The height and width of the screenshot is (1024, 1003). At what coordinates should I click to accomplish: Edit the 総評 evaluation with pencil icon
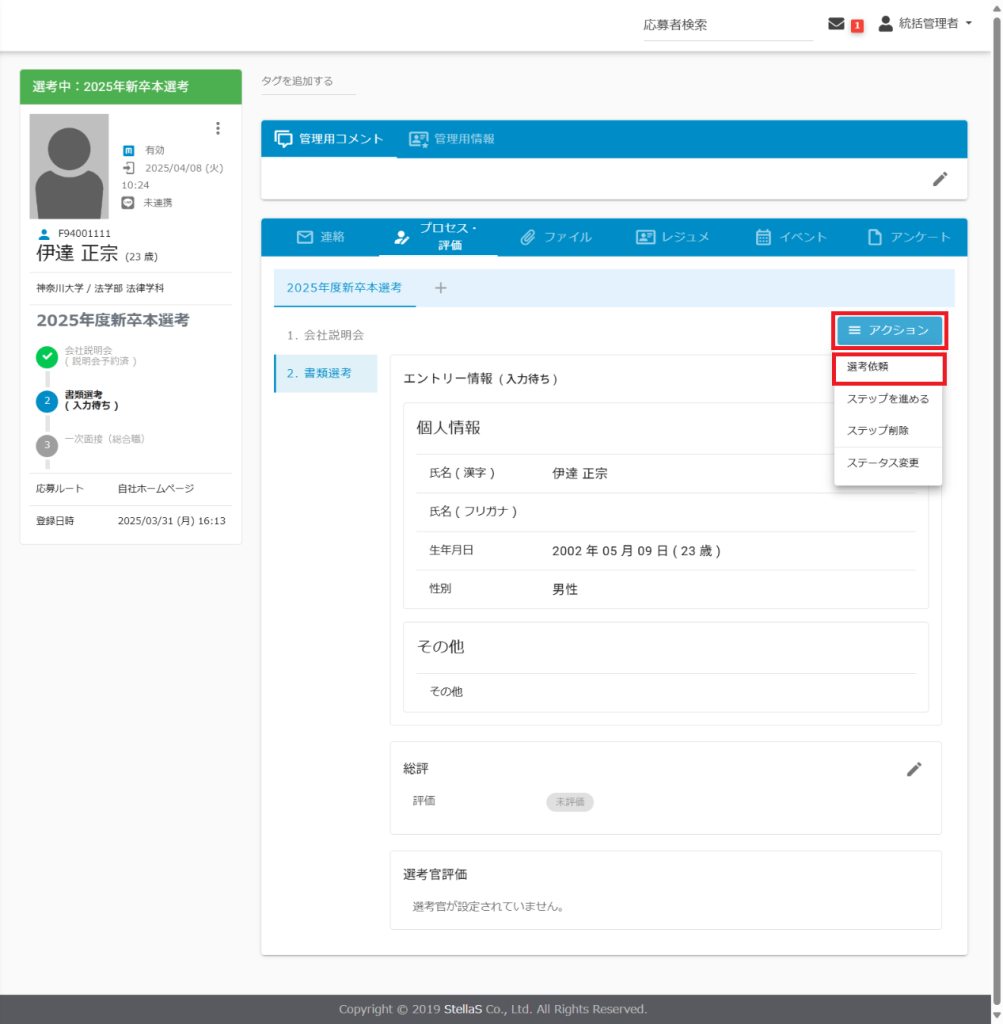coord(914,769)
